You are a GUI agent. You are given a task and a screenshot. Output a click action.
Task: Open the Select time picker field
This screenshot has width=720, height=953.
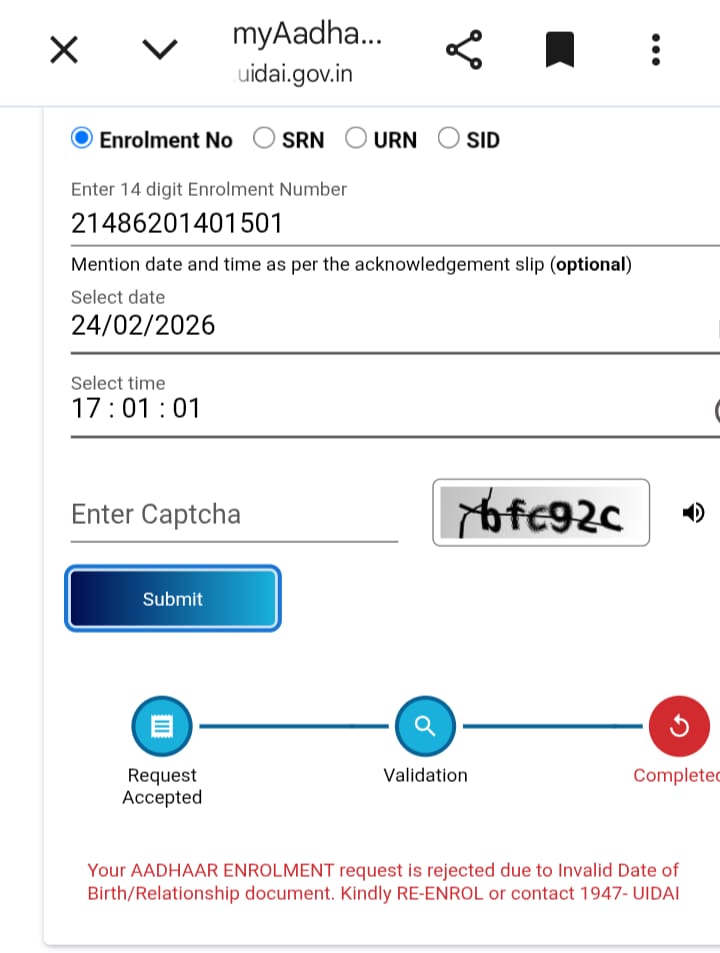(390, 408)
